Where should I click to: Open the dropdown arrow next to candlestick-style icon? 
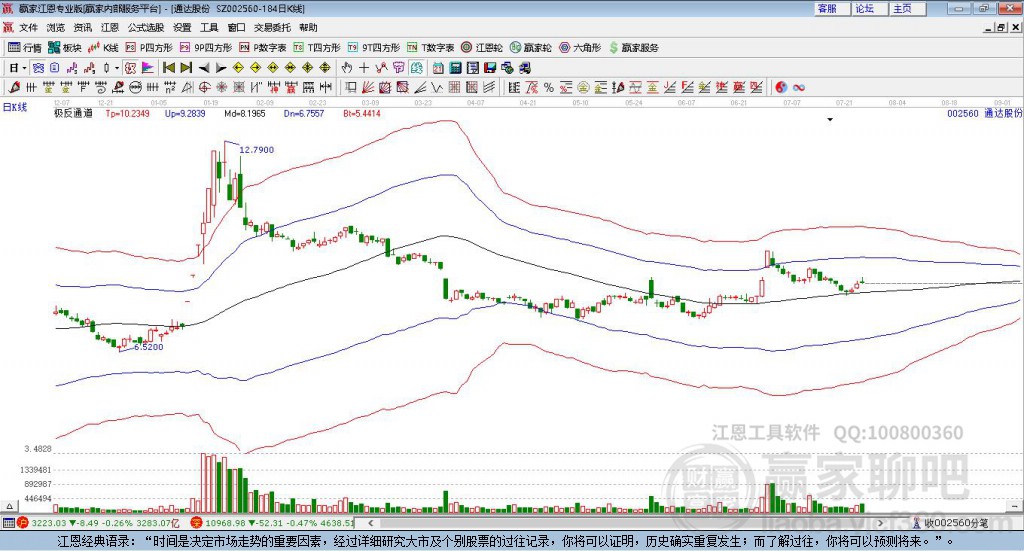click(x=117, y=68)
